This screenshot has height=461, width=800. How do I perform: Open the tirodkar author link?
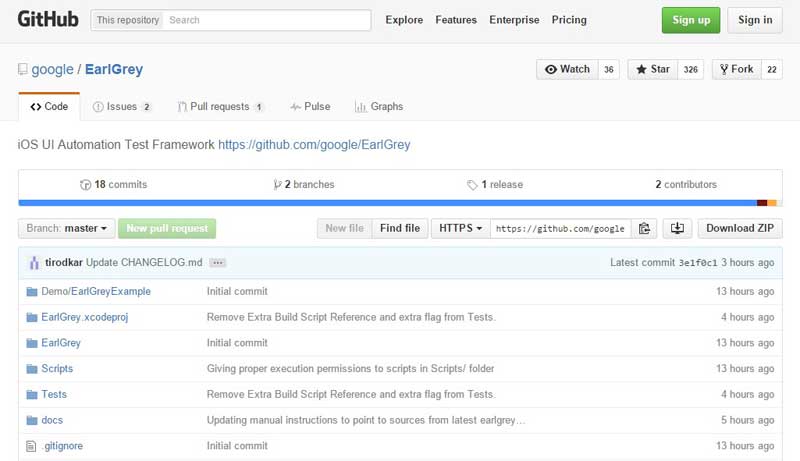64,263
